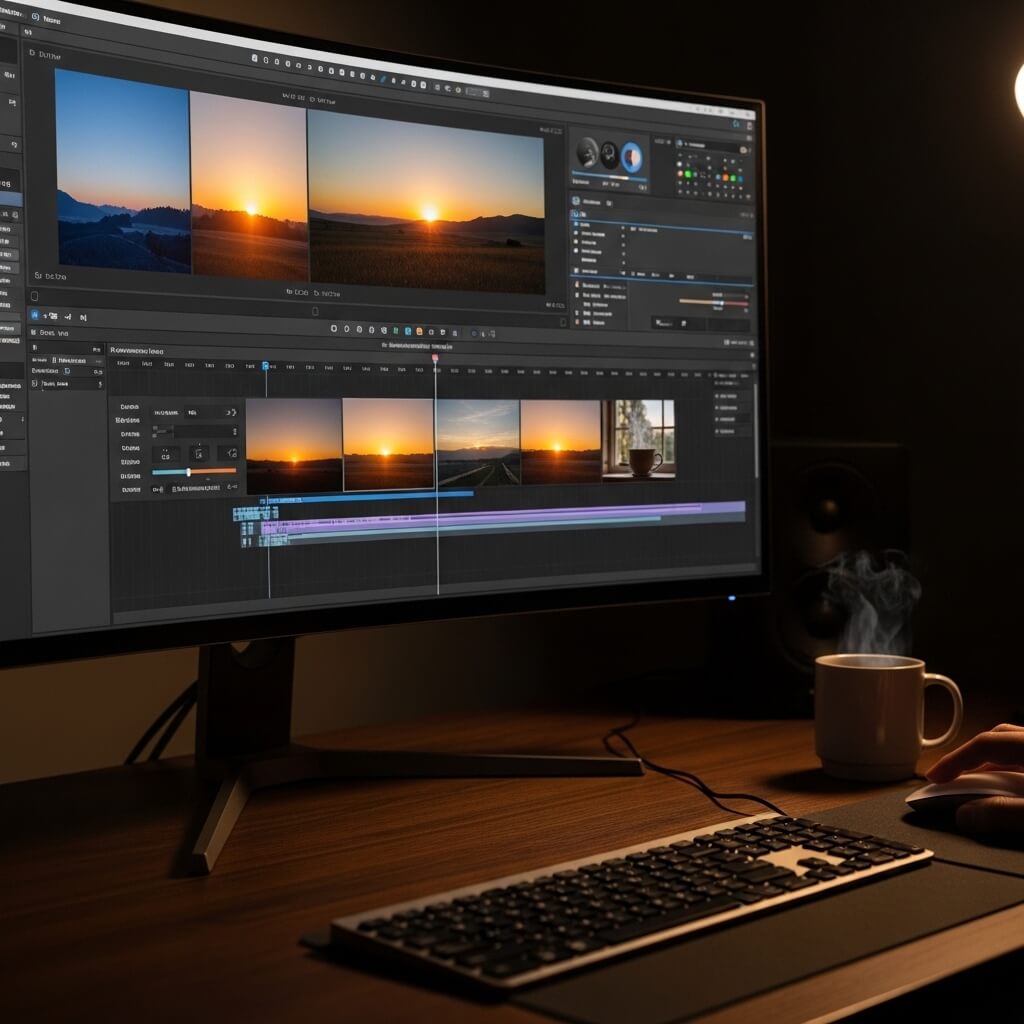Click the blue-ringed color wheel icon
1024x1024 pixels.
tap(631, 157)
